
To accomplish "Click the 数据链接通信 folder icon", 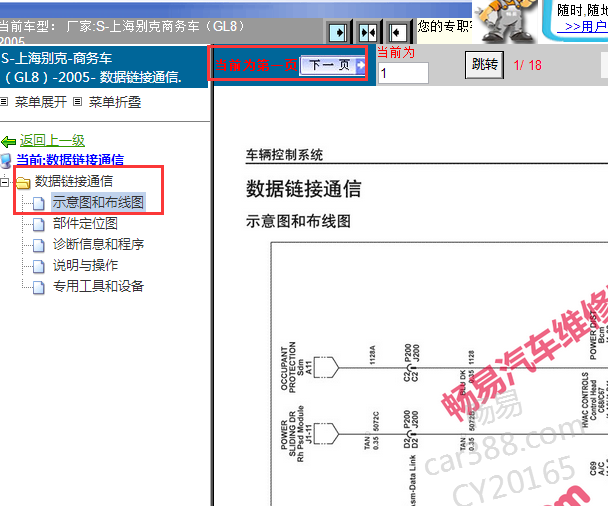I will pyautogui.click(x=23, y=182).
